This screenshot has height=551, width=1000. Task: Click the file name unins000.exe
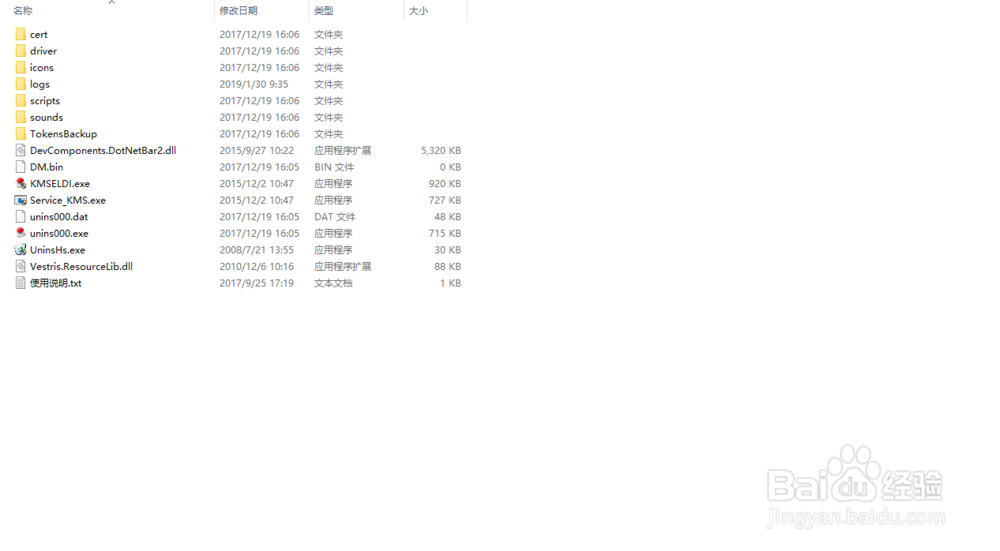[59, 233]
